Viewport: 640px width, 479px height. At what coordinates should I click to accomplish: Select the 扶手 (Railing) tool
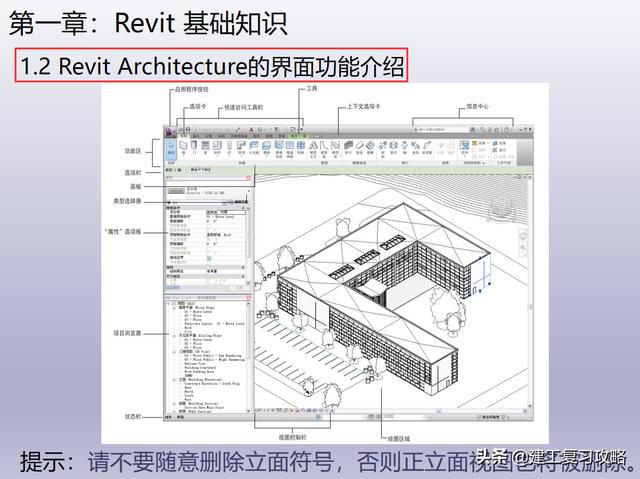tap(348, 147)
